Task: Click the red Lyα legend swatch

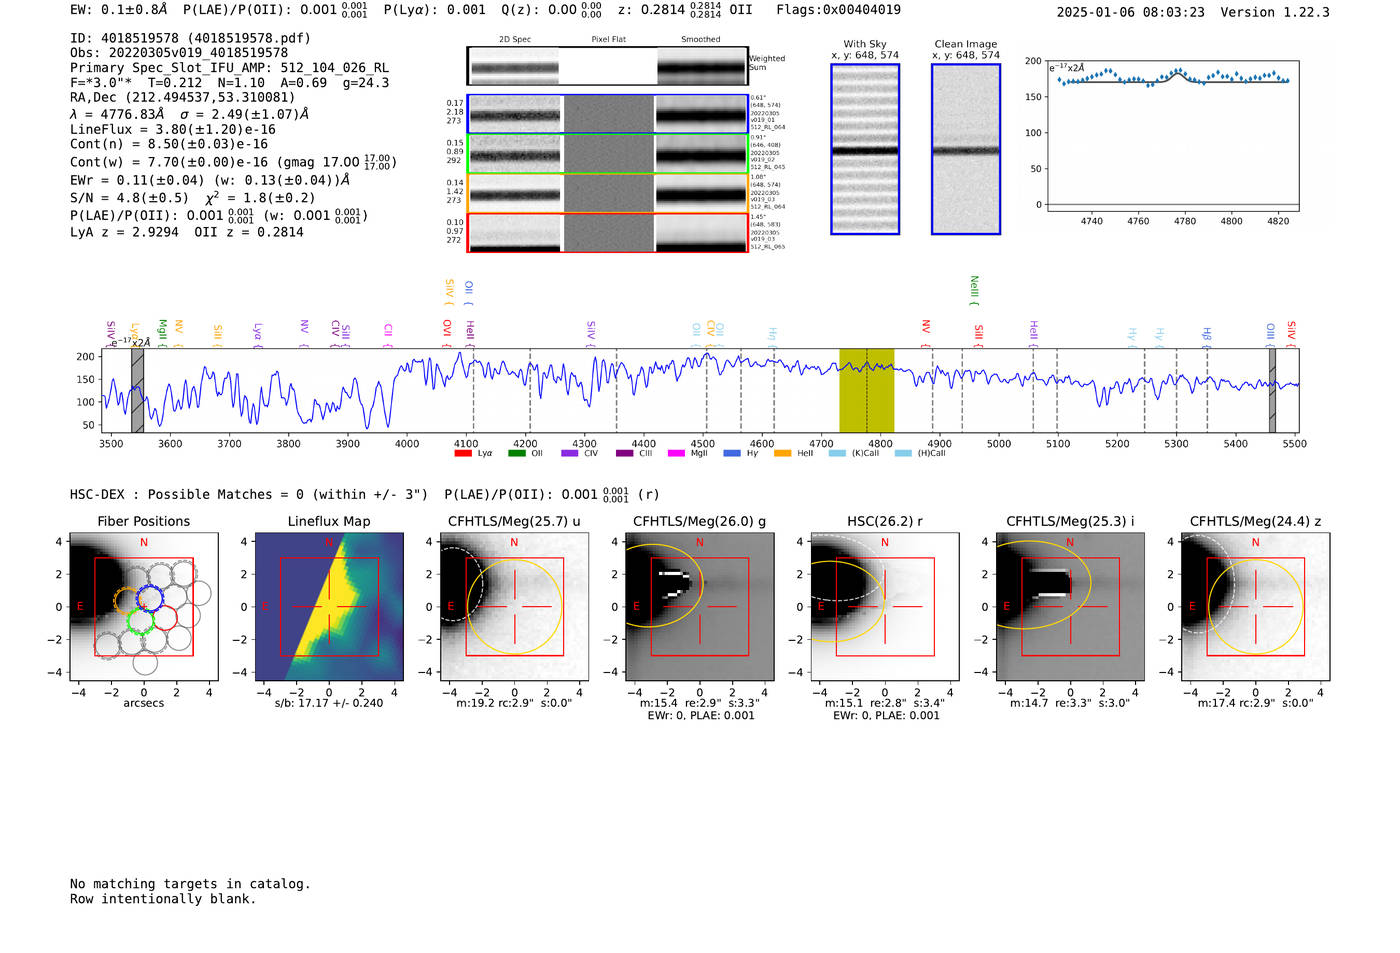Action: point(463,454)
